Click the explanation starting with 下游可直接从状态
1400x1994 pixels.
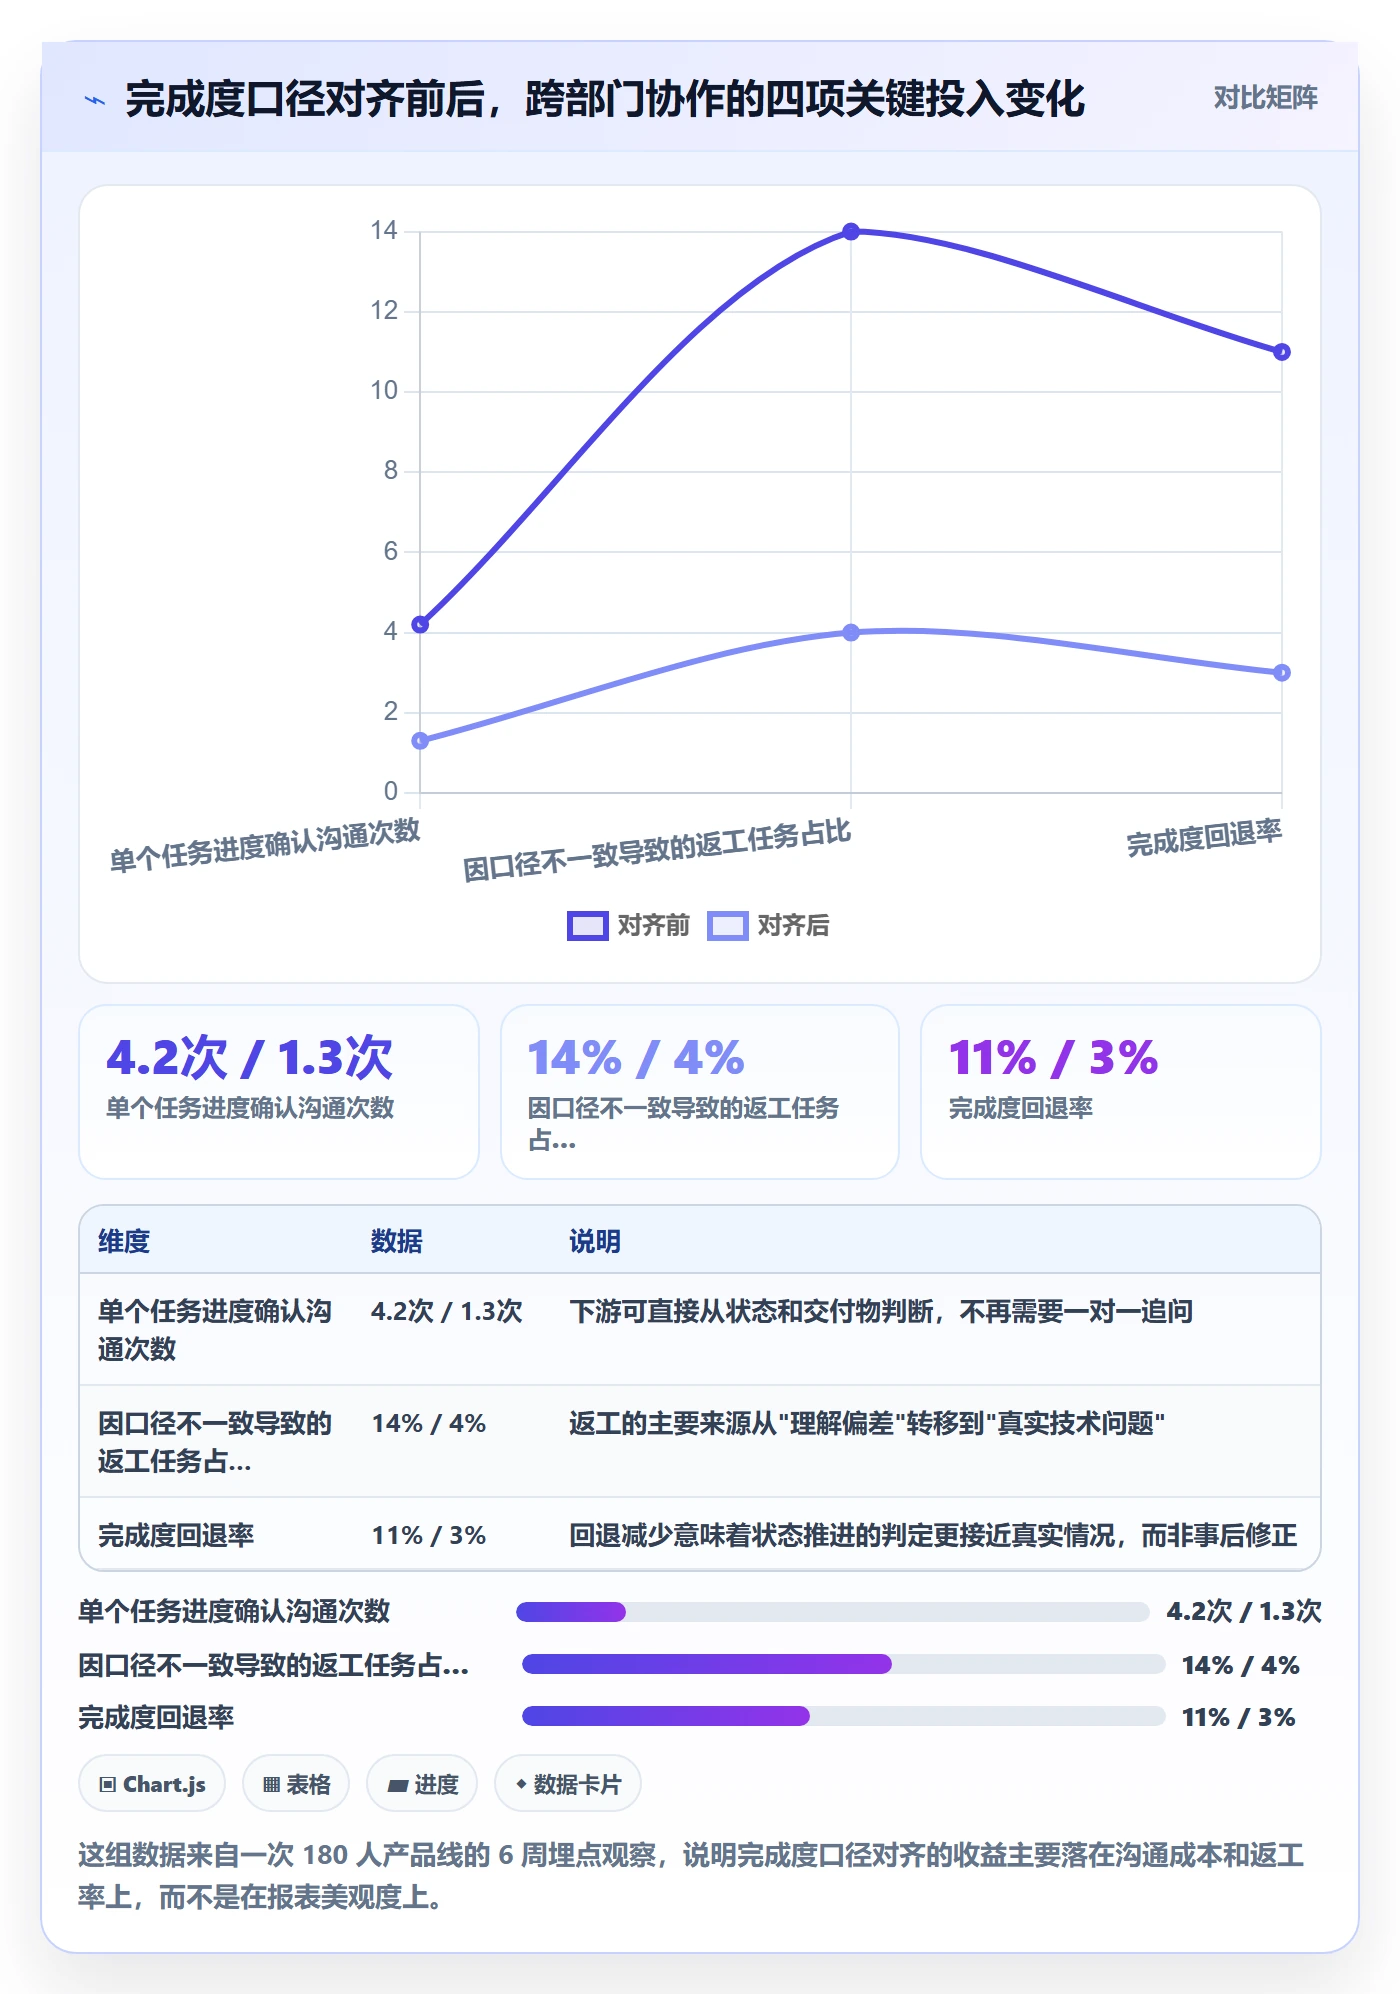(881, 1311)
